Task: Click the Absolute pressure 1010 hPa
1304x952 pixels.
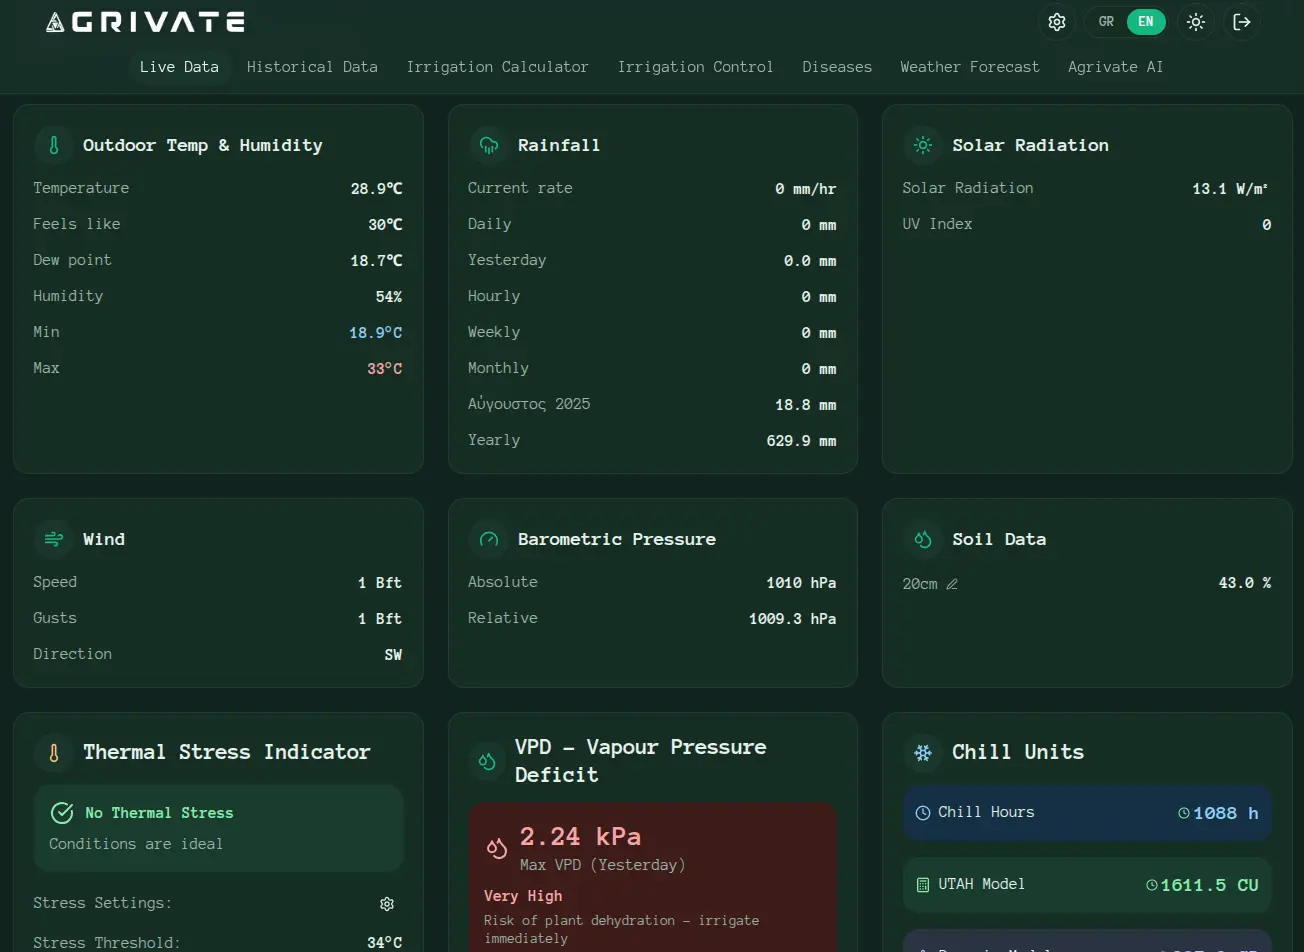Action: 802,583
